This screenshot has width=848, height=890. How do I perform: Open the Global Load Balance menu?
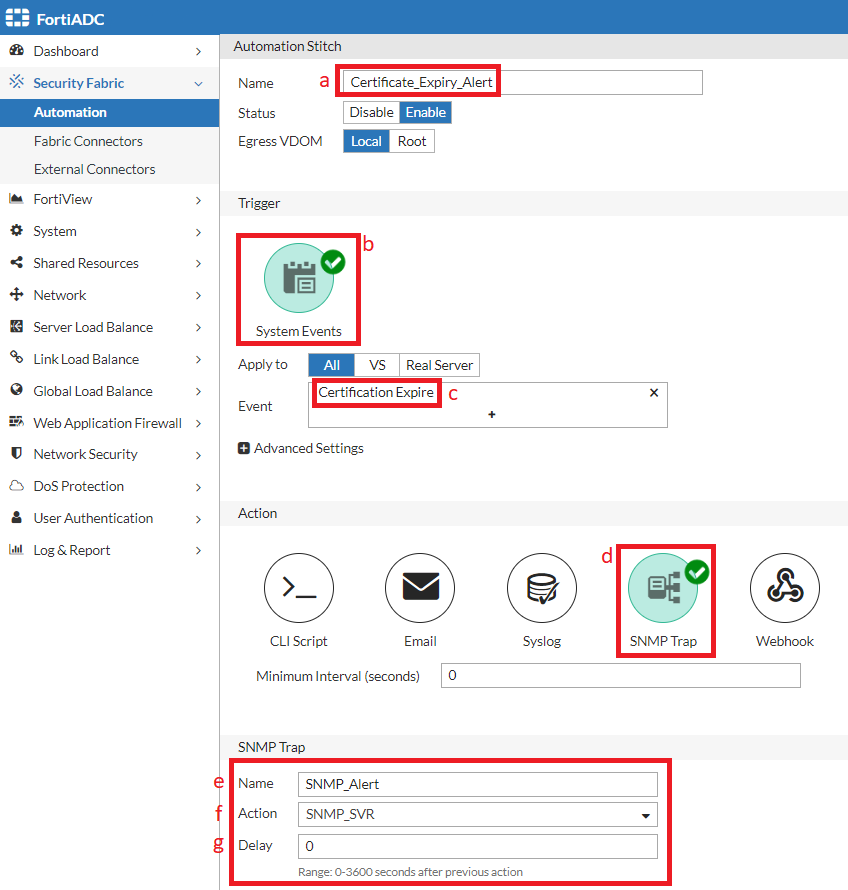[x=110, y=391]
